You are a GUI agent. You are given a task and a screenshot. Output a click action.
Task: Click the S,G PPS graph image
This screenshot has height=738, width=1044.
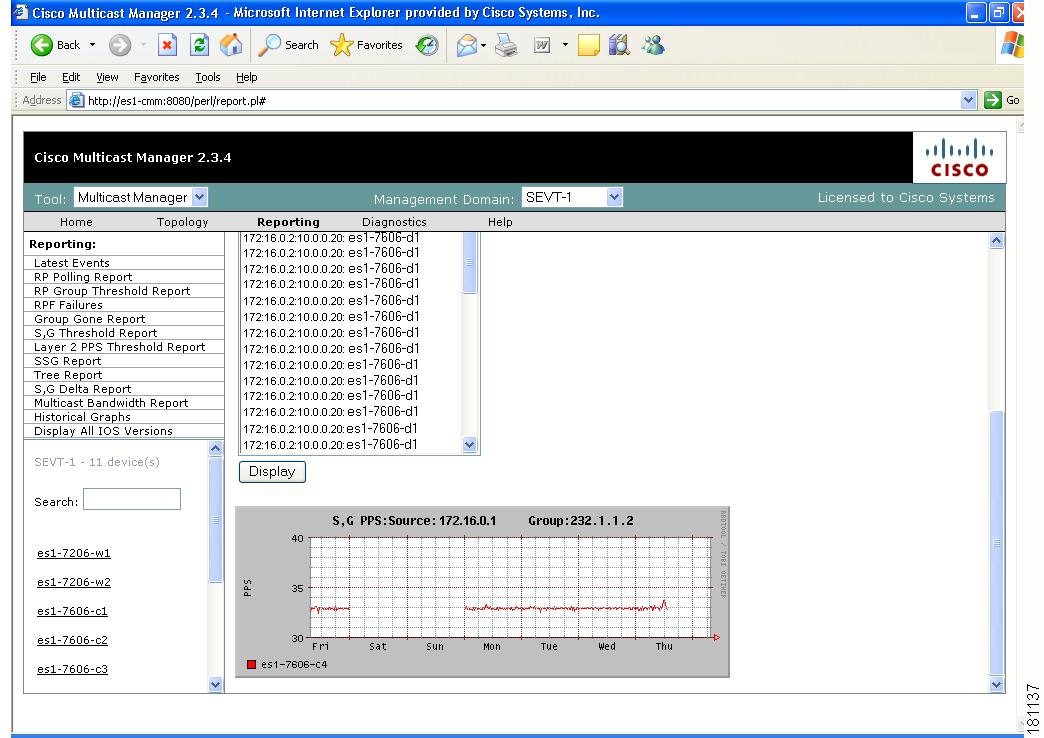[x=482, y=592]
